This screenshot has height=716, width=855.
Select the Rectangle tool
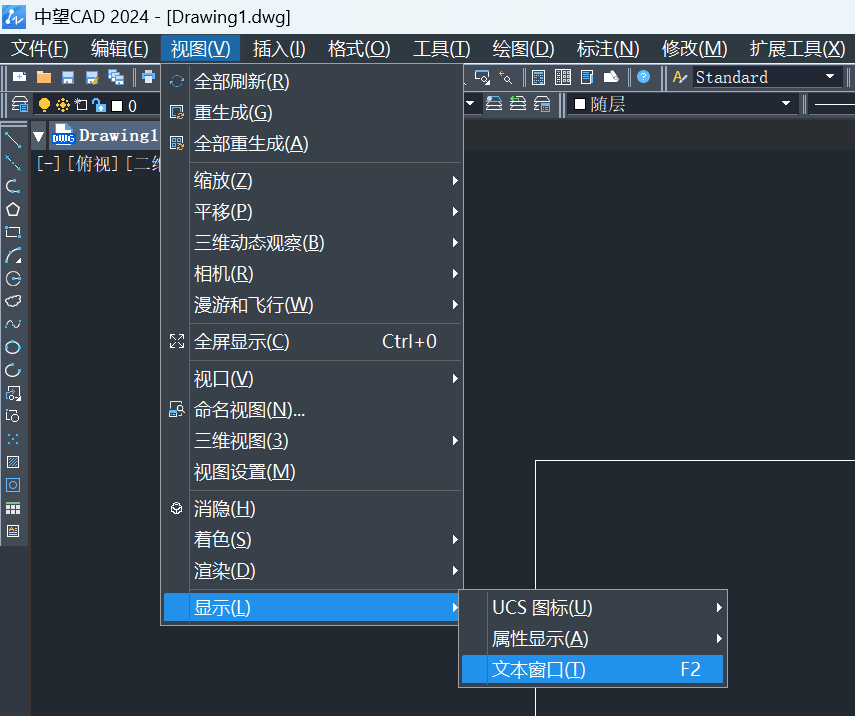click(13, 232)
